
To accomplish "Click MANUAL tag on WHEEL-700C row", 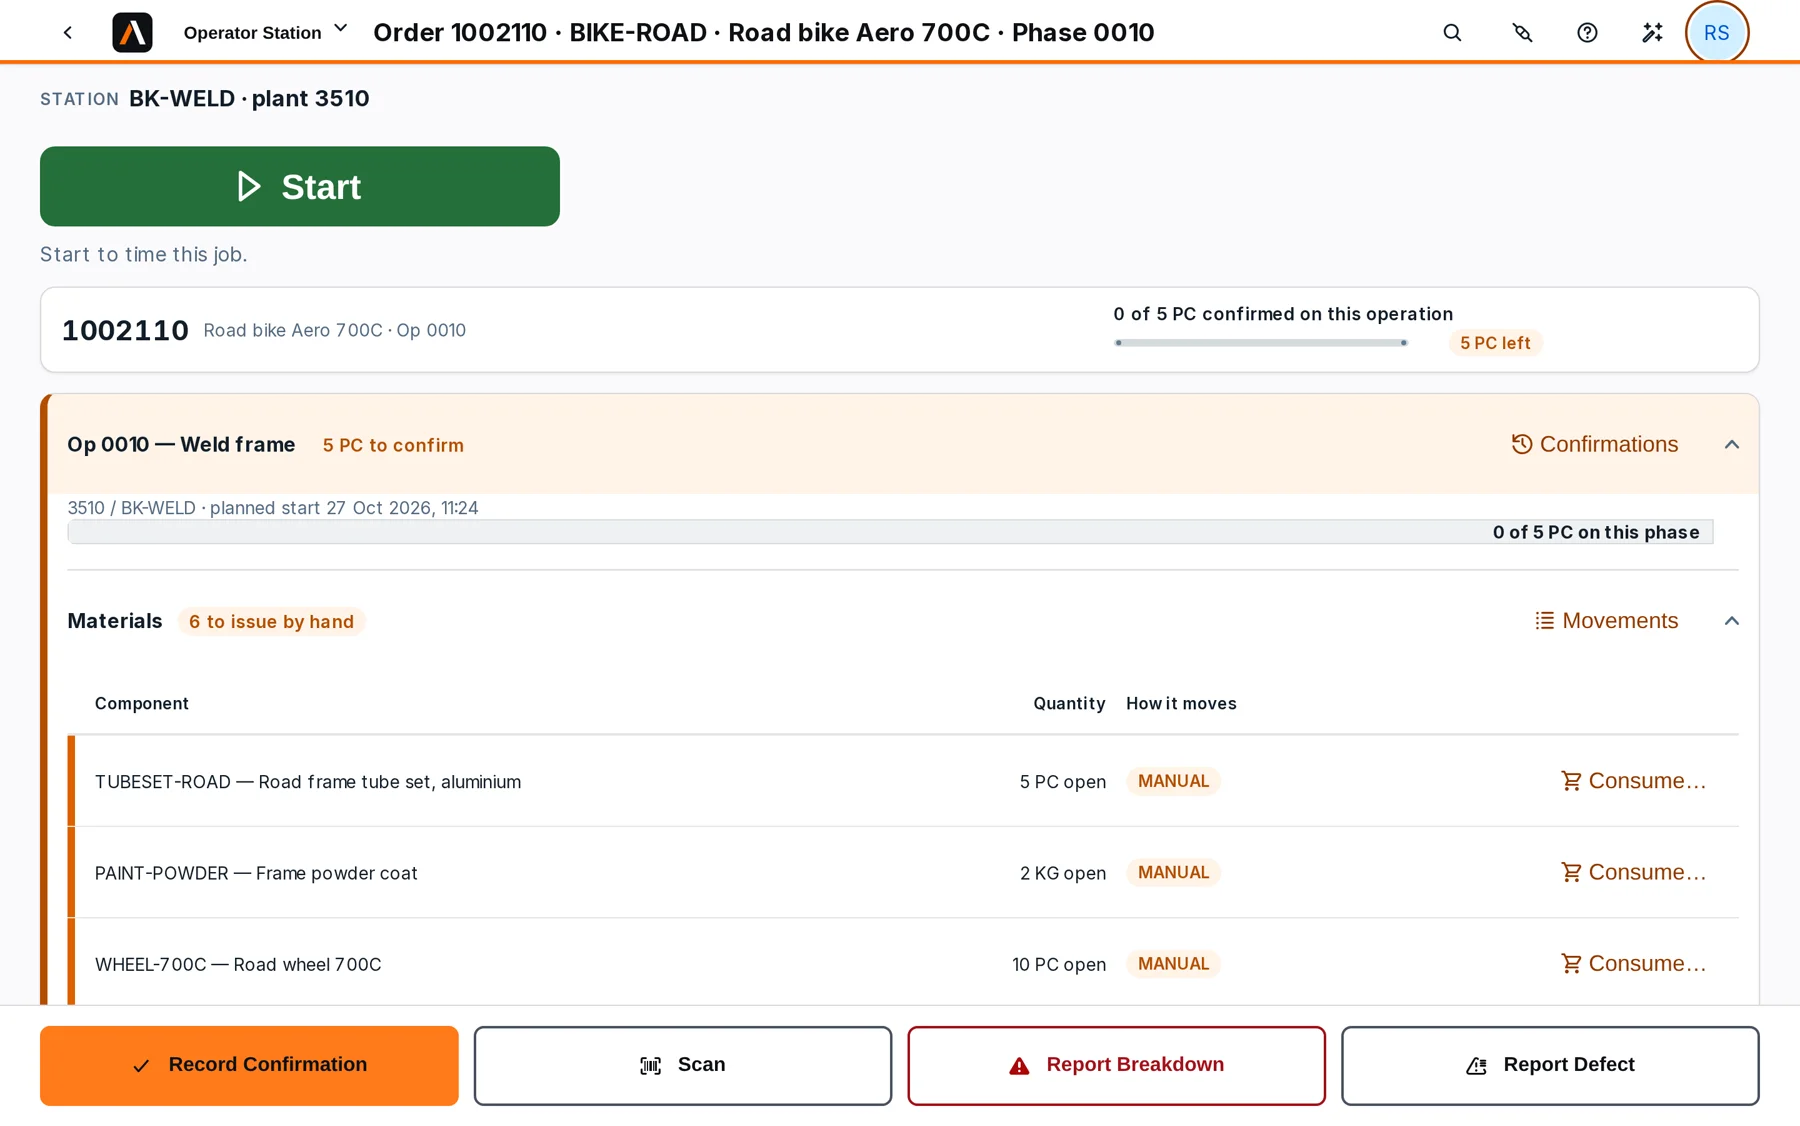I will [1173, 964].
